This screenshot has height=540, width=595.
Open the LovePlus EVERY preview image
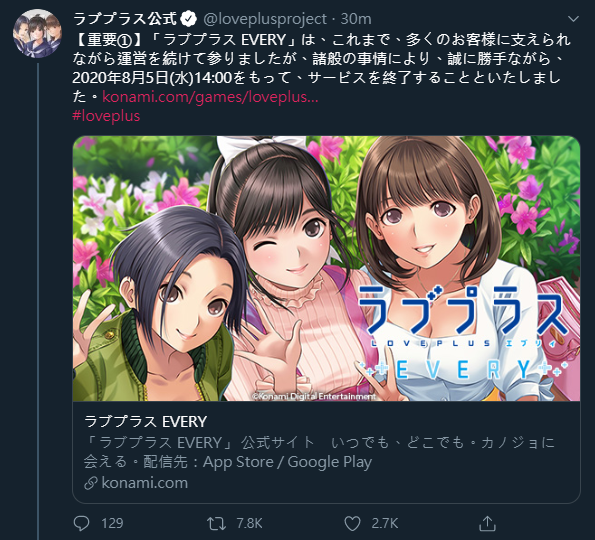point(326,268)
